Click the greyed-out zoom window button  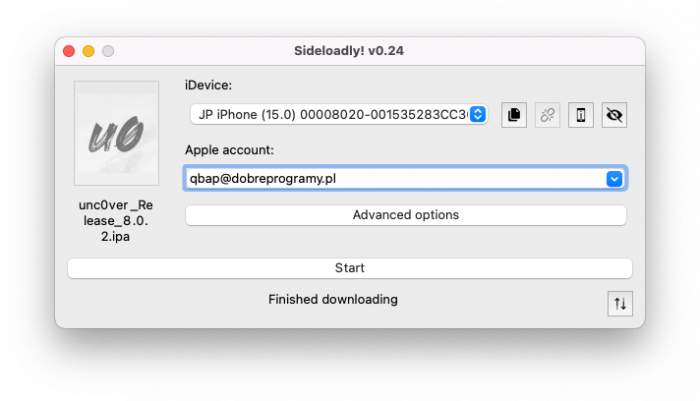pyautogui.click(x=108, y=51)
